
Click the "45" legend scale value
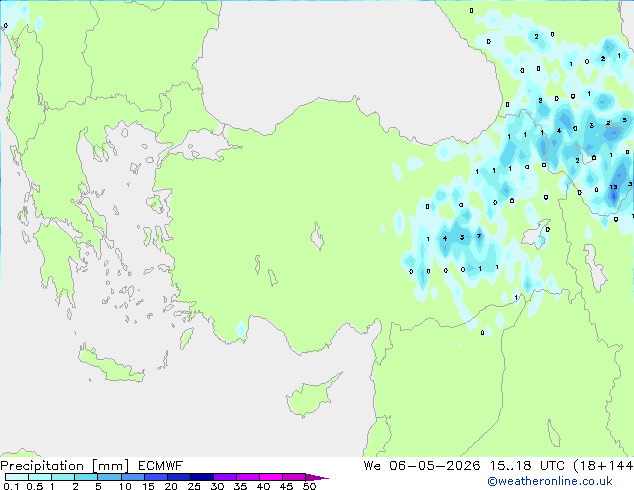[x=286, y=486]
